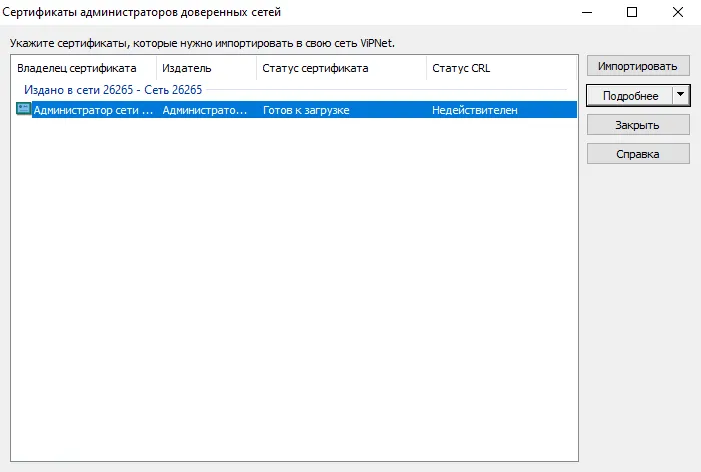Sort by Статус CRL column header
This screenshot has height=472, width=701.
point(502,68)
